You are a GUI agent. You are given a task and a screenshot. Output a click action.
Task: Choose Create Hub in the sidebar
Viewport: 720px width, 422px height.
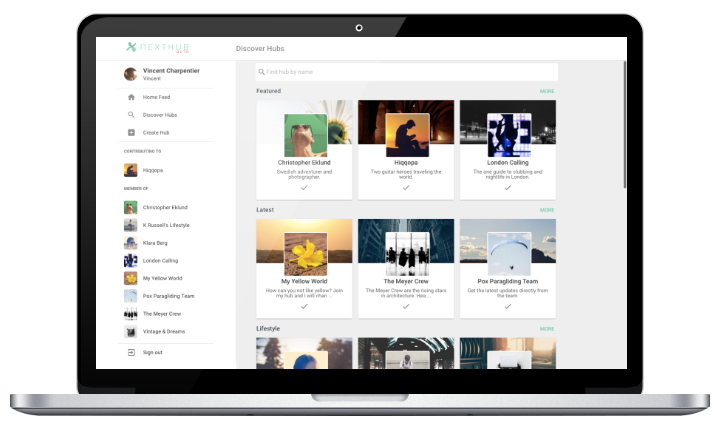(156, 133)
